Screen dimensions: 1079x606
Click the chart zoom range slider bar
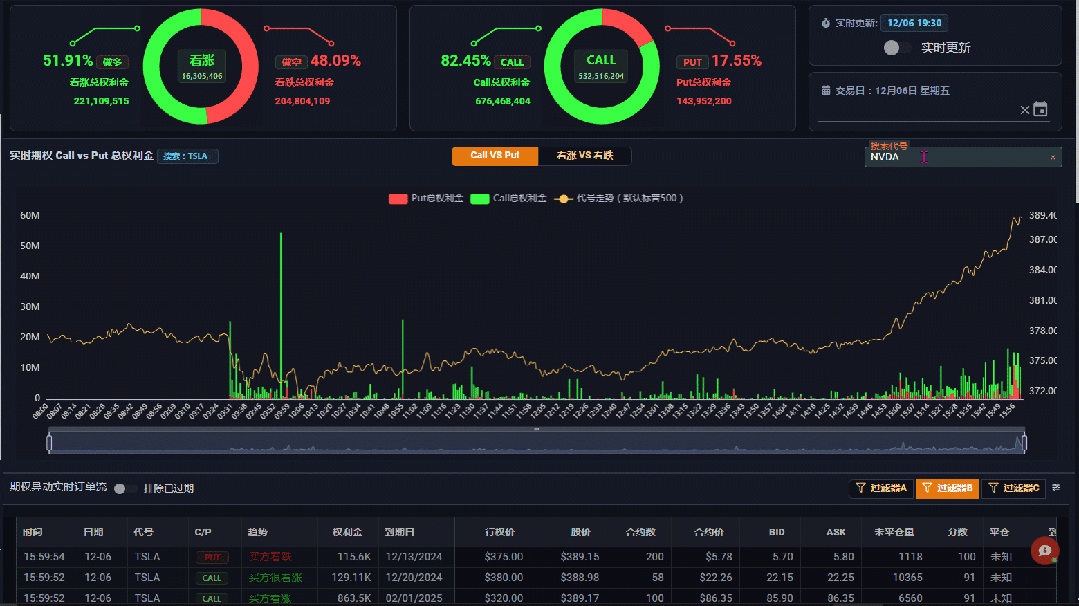[536, 442]
